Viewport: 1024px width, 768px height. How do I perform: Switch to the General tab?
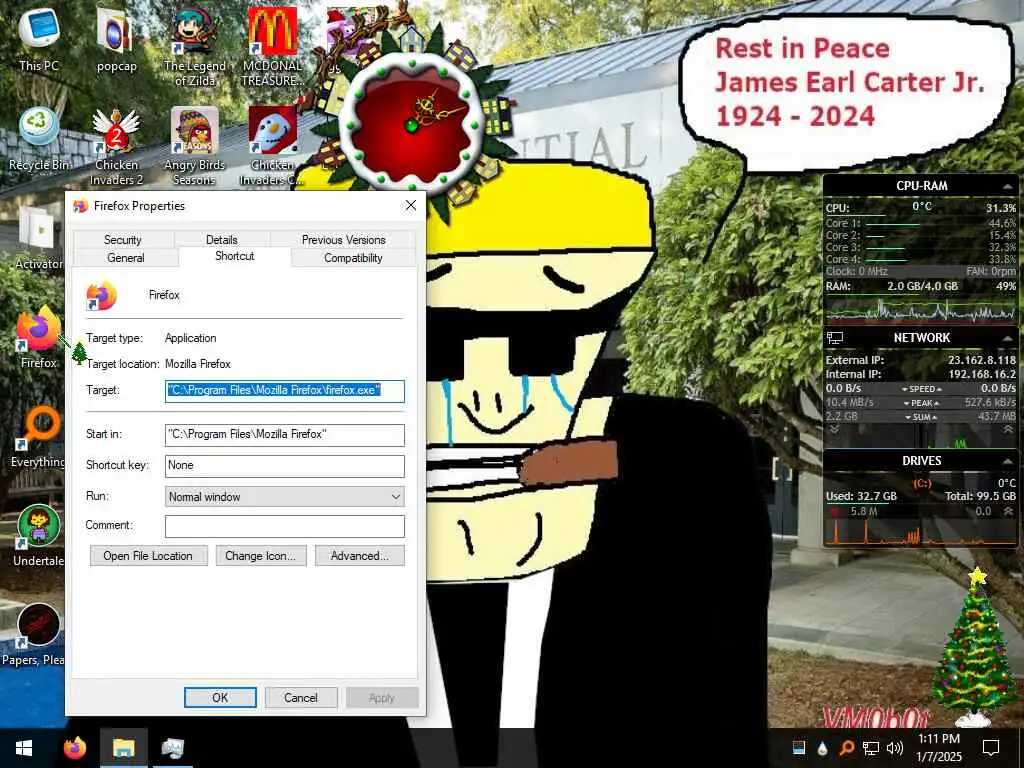pyautogui.click(x=125, y=258)
